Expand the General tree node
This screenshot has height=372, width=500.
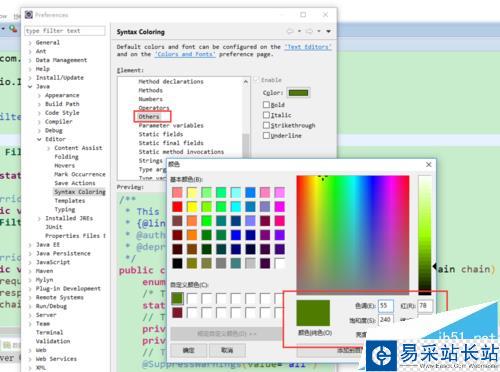coord(30,43)
